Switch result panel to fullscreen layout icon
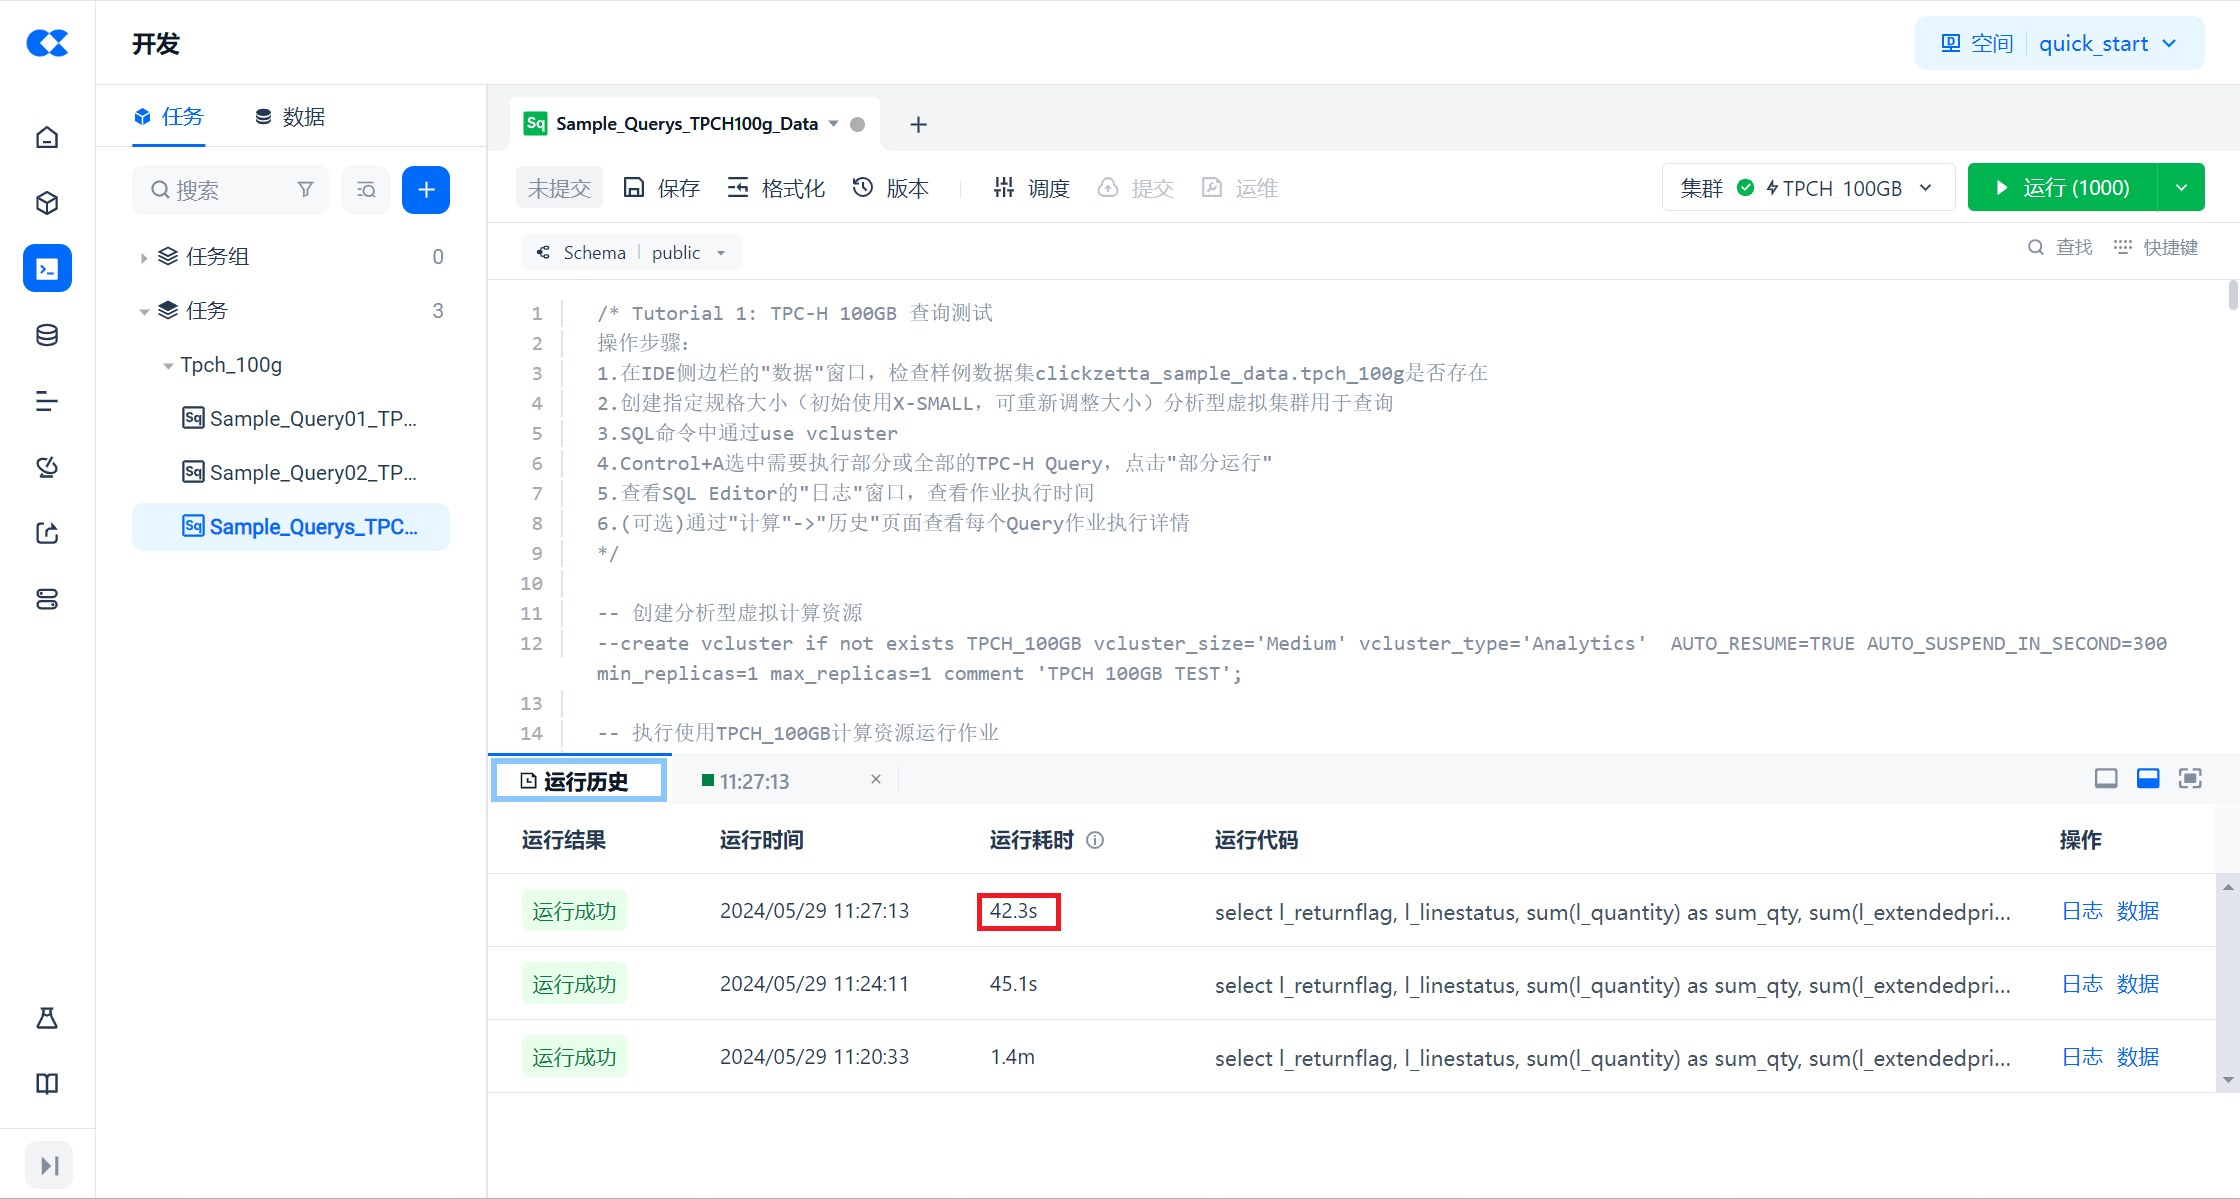The image size is (2240, 1199). click(x=2190, y=778)
